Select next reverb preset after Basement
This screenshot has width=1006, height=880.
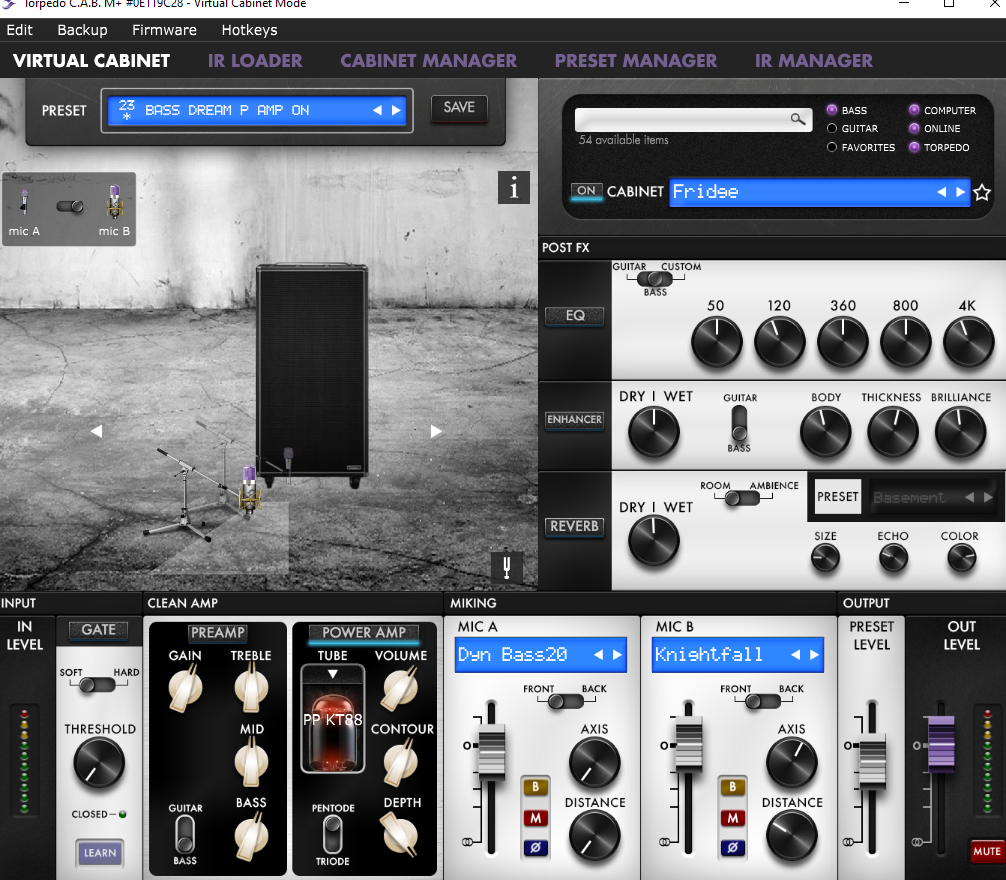pyautogui.click(x=988, y=497)
